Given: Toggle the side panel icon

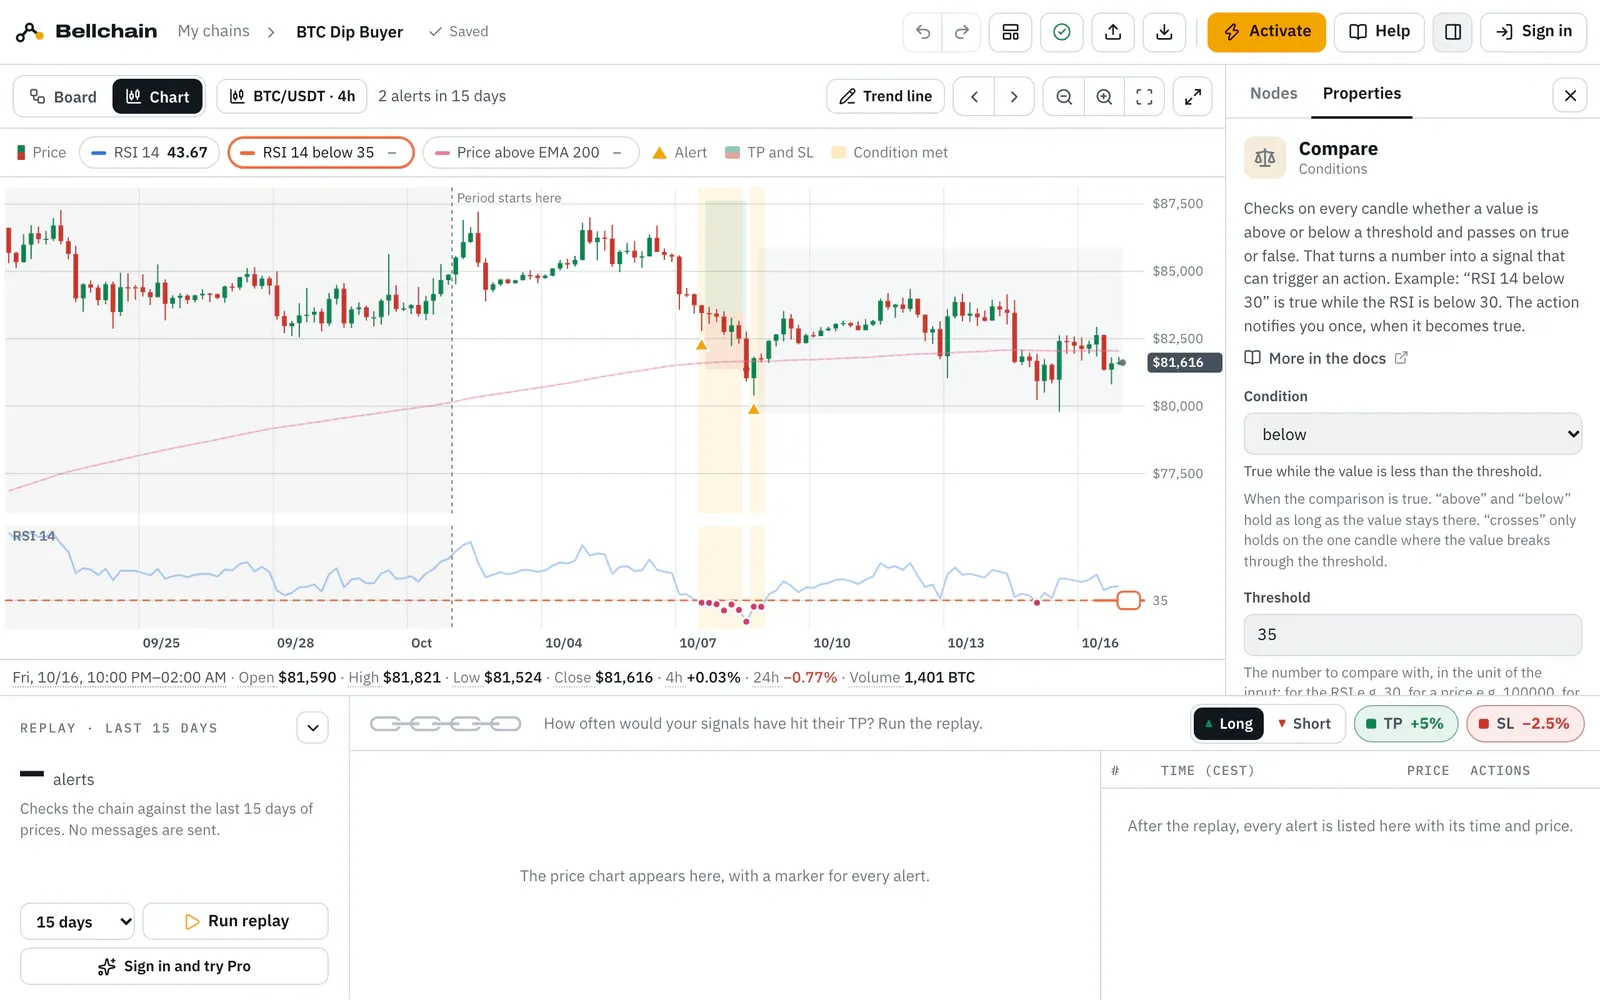Looking at the screenshot, I should [1453, 32].
